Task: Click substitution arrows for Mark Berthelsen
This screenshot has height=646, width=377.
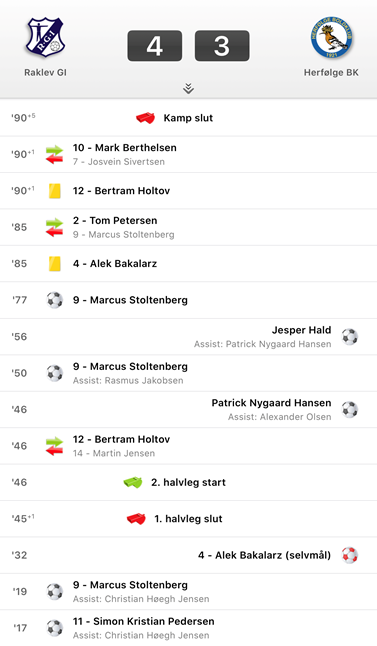Action: point(54,154)
